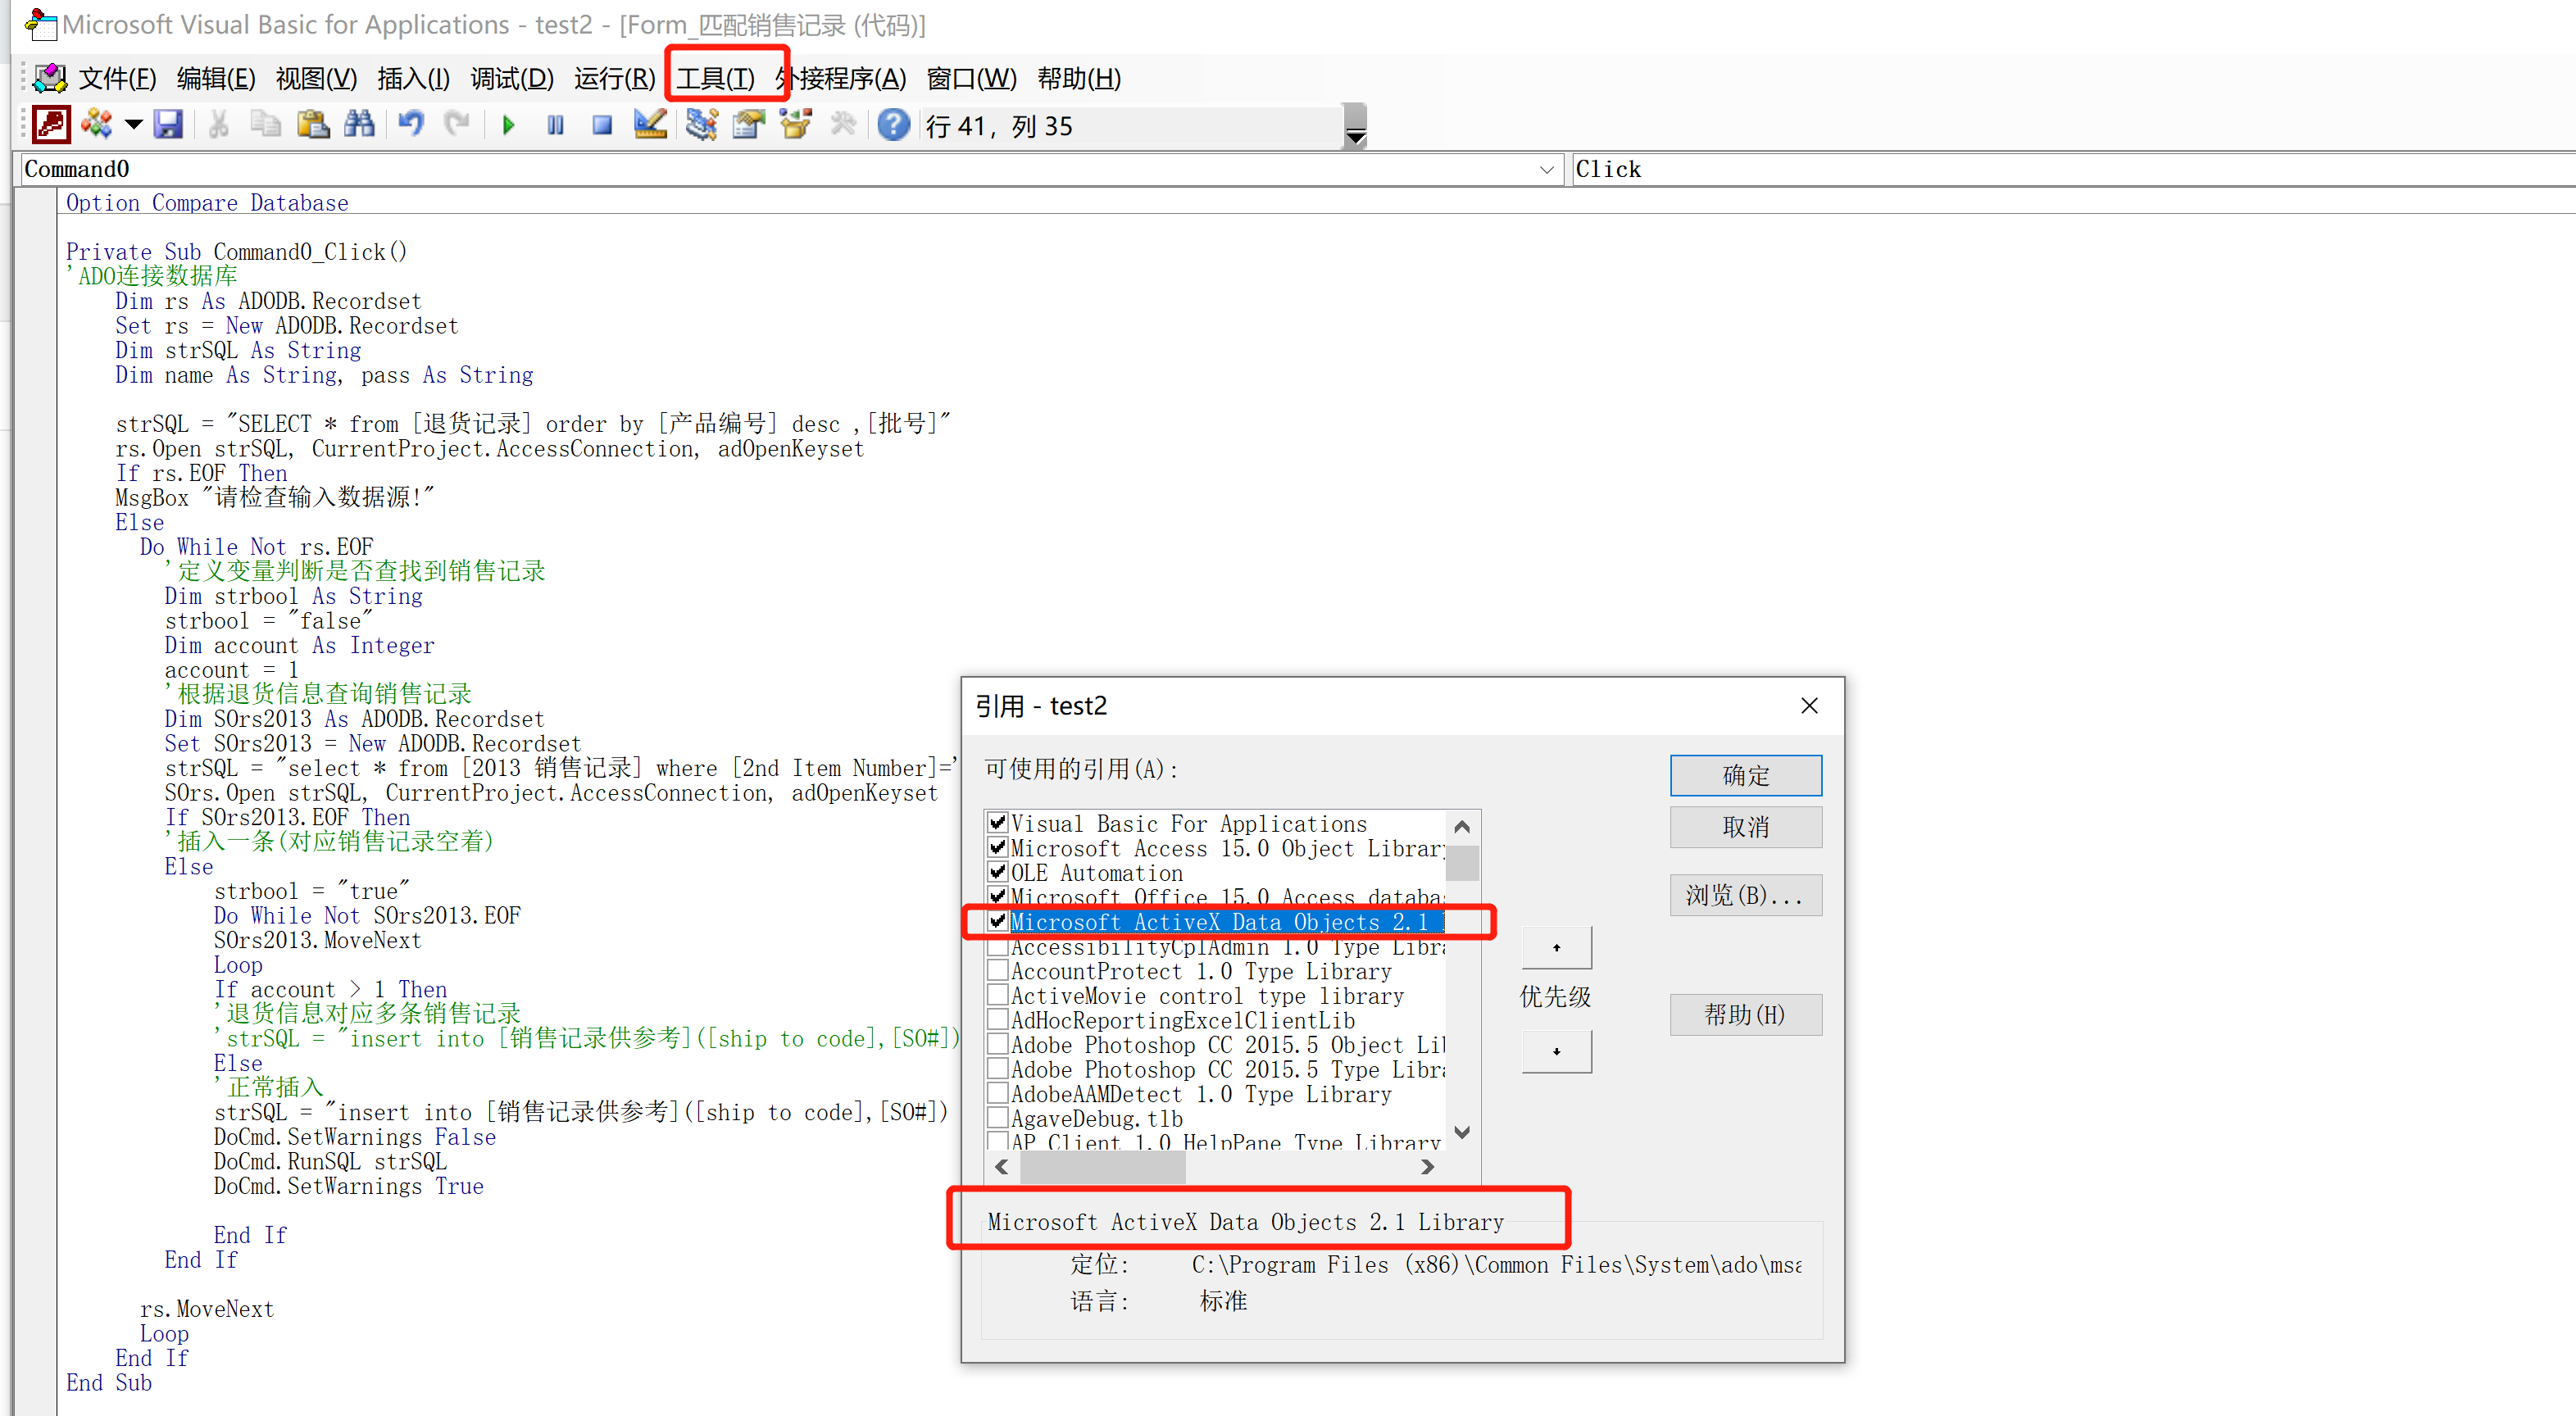Screen dimensions: 2576x1416
Task: Click the Paste toolbar icon
Action: click(x=313, y=124)
